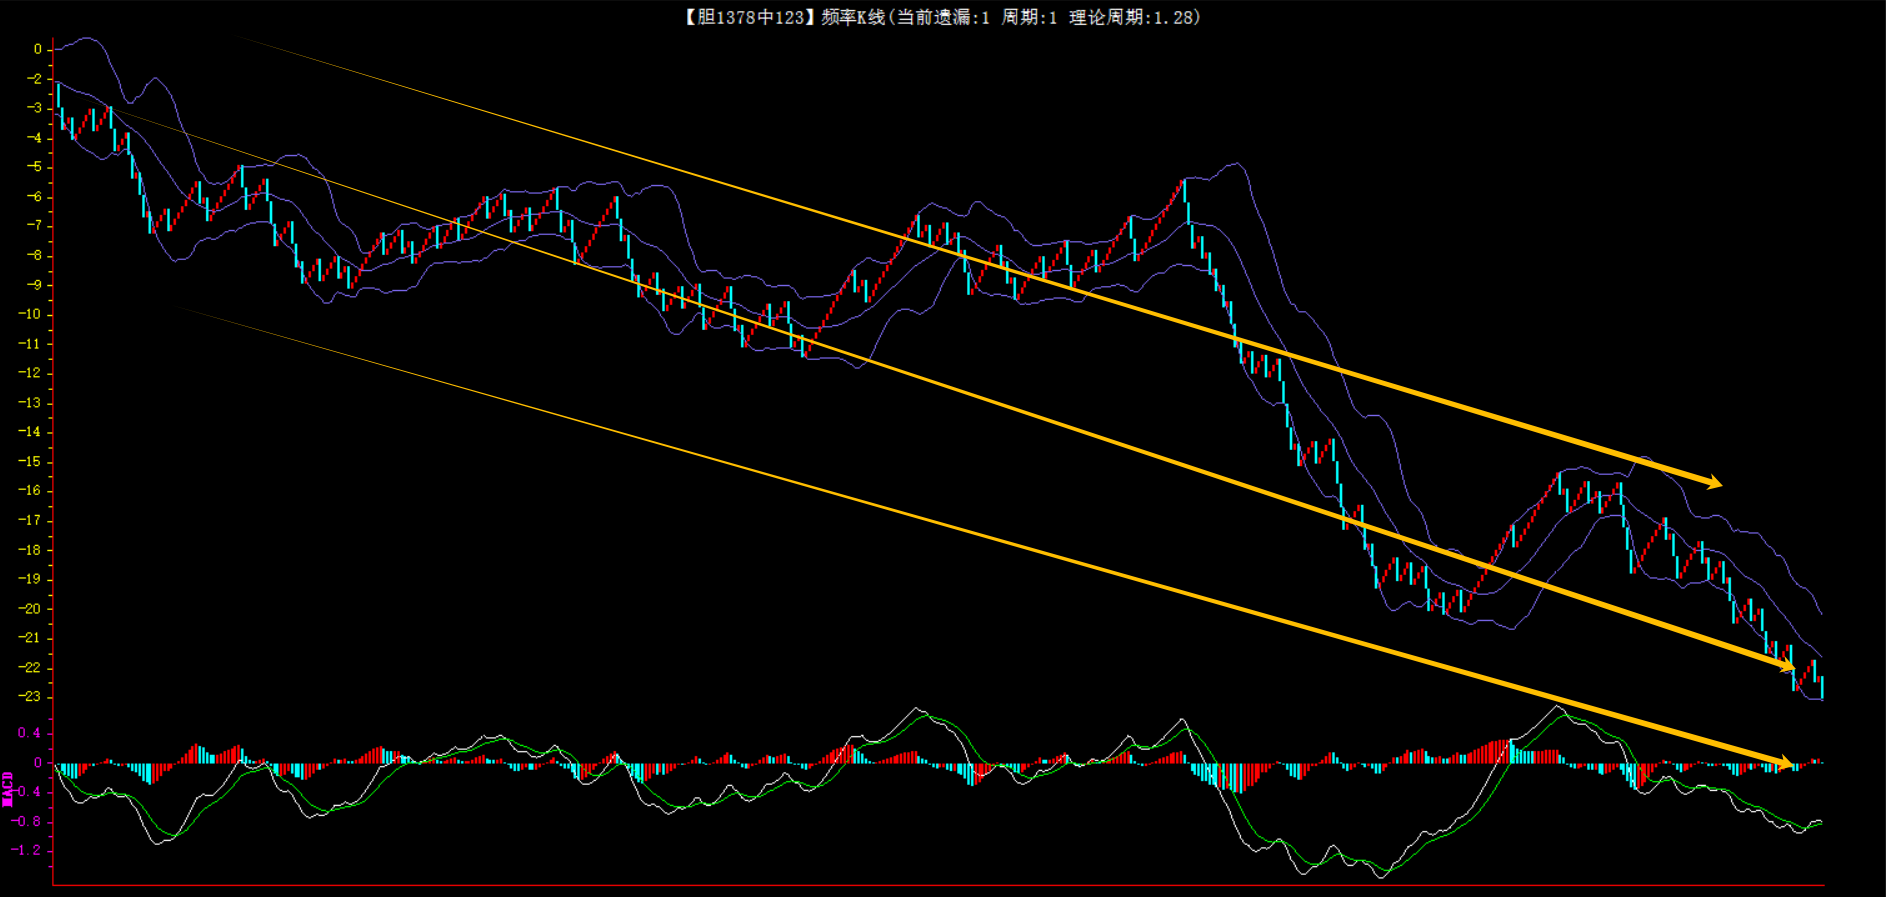Click the -10 label on the price axis
The width and height of the screenshot is (1886, 897).
[30, 314]
